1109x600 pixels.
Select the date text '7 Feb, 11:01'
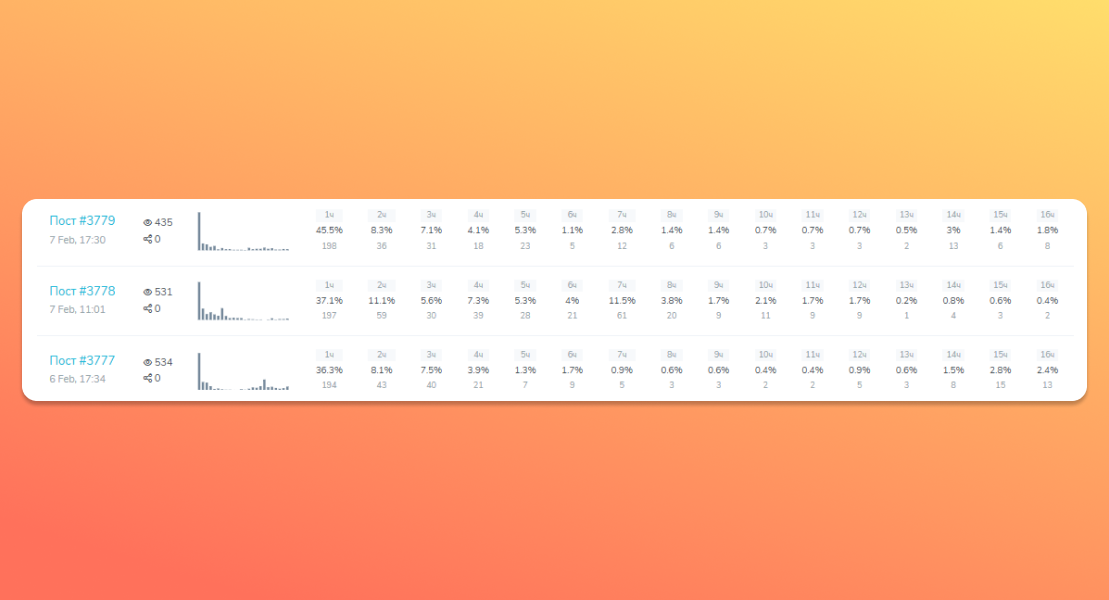point(77,309)
